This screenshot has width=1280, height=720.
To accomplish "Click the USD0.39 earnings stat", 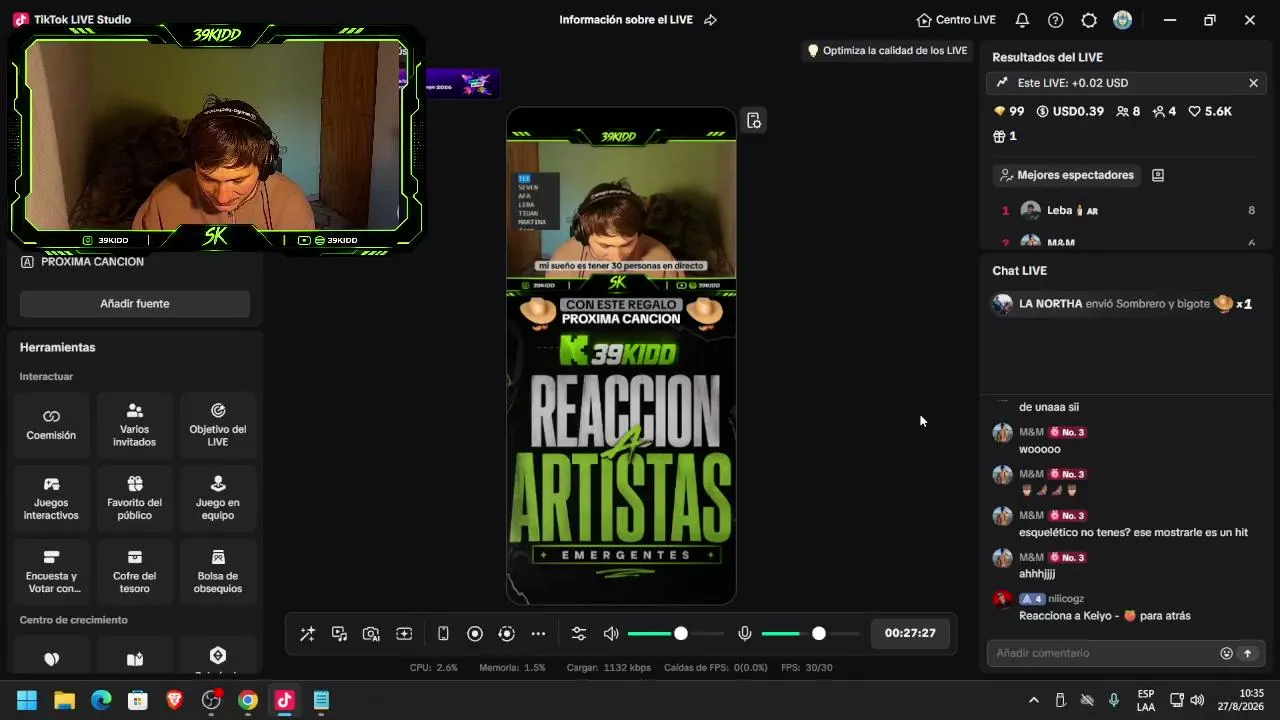I will click(x=1070, y=111).
